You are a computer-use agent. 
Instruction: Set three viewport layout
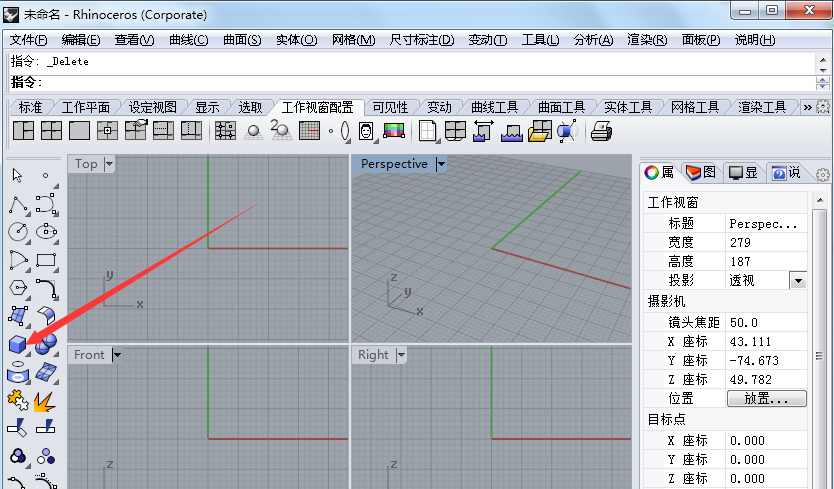(x=23, y=131)
